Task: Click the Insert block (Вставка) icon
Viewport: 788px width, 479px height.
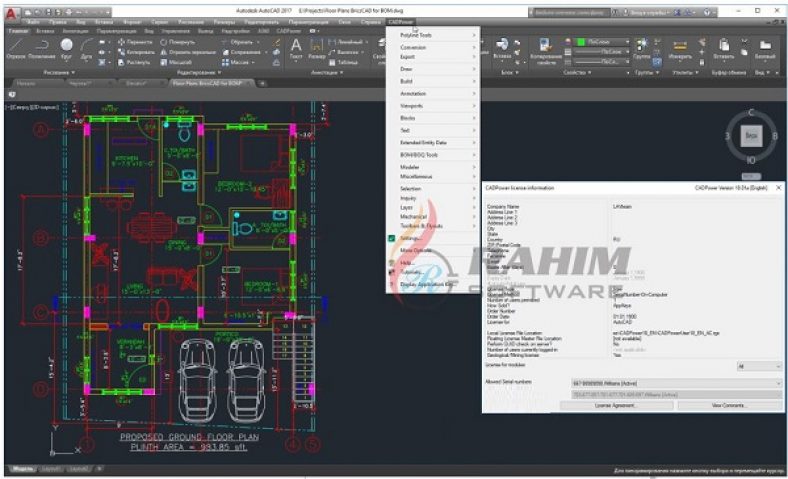Action: pos(502,47)
